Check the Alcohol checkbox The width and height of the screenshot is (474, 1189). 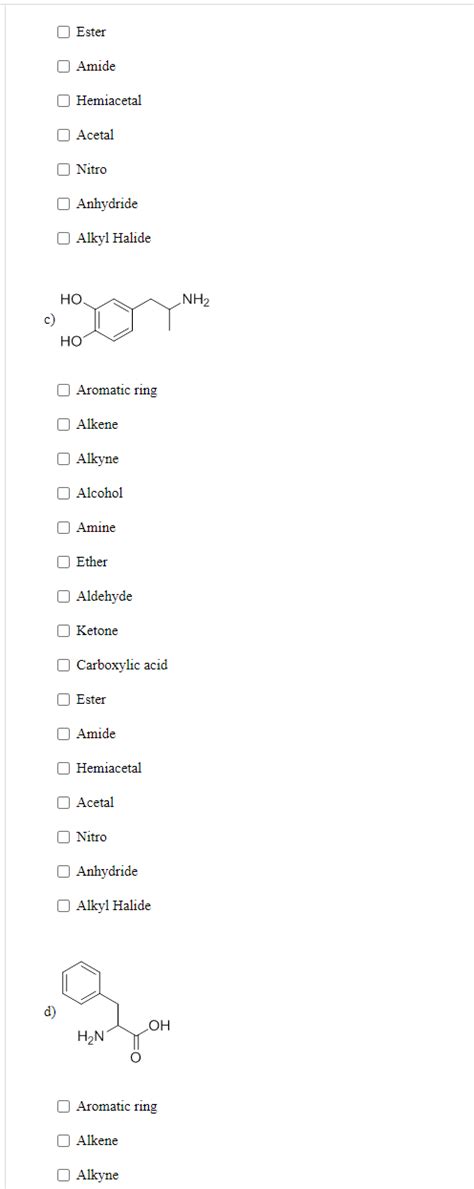tap(64, 493)
